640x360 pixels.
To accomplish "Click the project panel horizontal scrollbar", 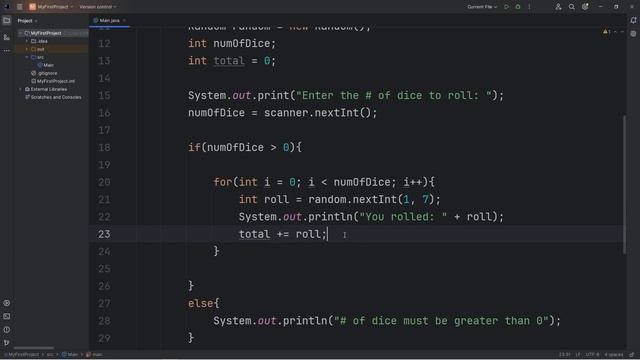I will (34, 348).
